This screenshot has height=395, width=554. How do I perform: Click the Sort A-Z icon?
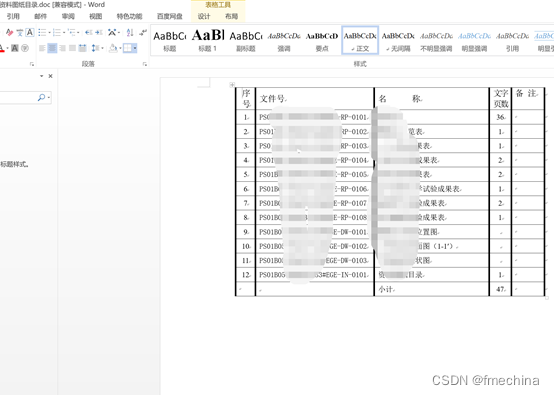[x=130, y=33]
